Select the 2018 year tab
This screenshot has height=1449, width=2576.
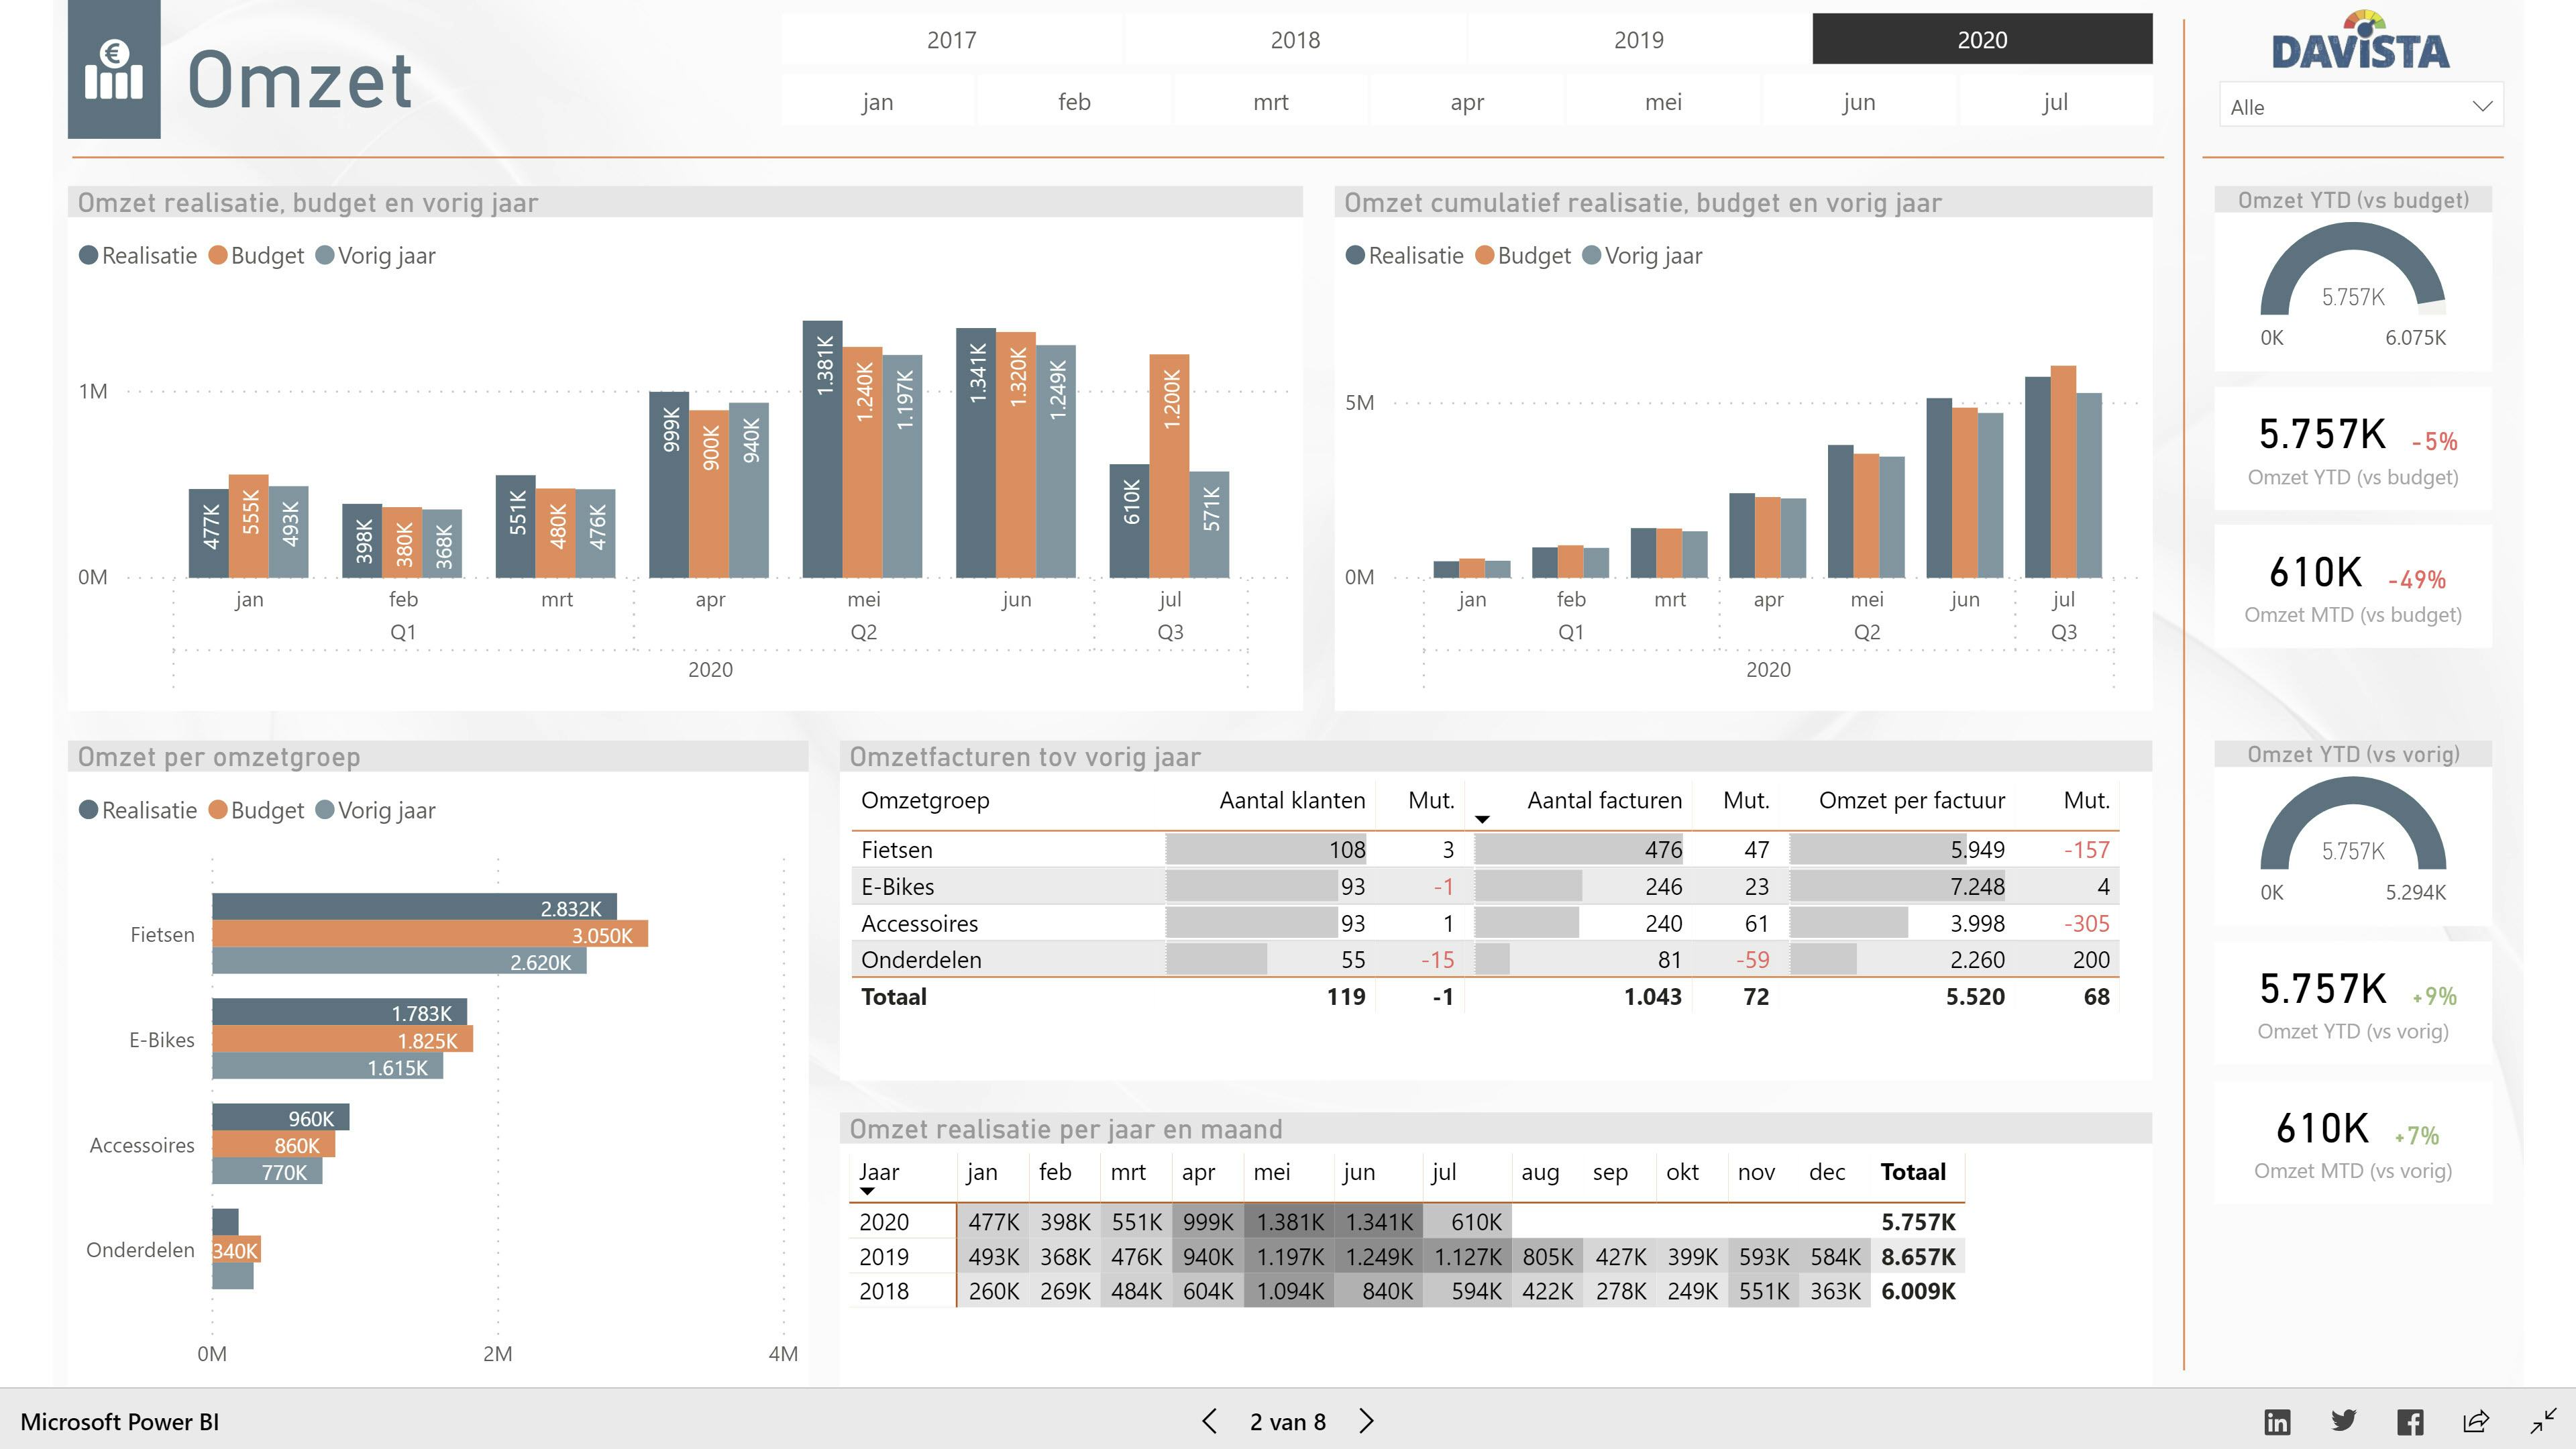(x=1295, y=40)
